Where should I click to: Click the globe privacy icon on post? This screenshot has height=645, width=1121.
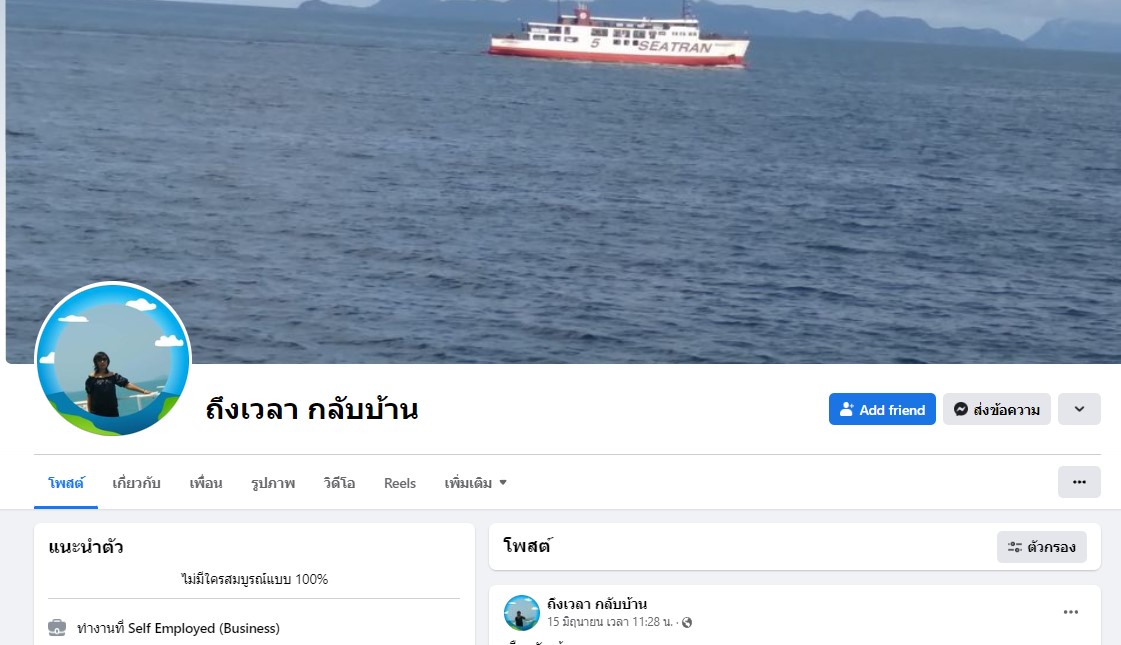coord(687,622)
